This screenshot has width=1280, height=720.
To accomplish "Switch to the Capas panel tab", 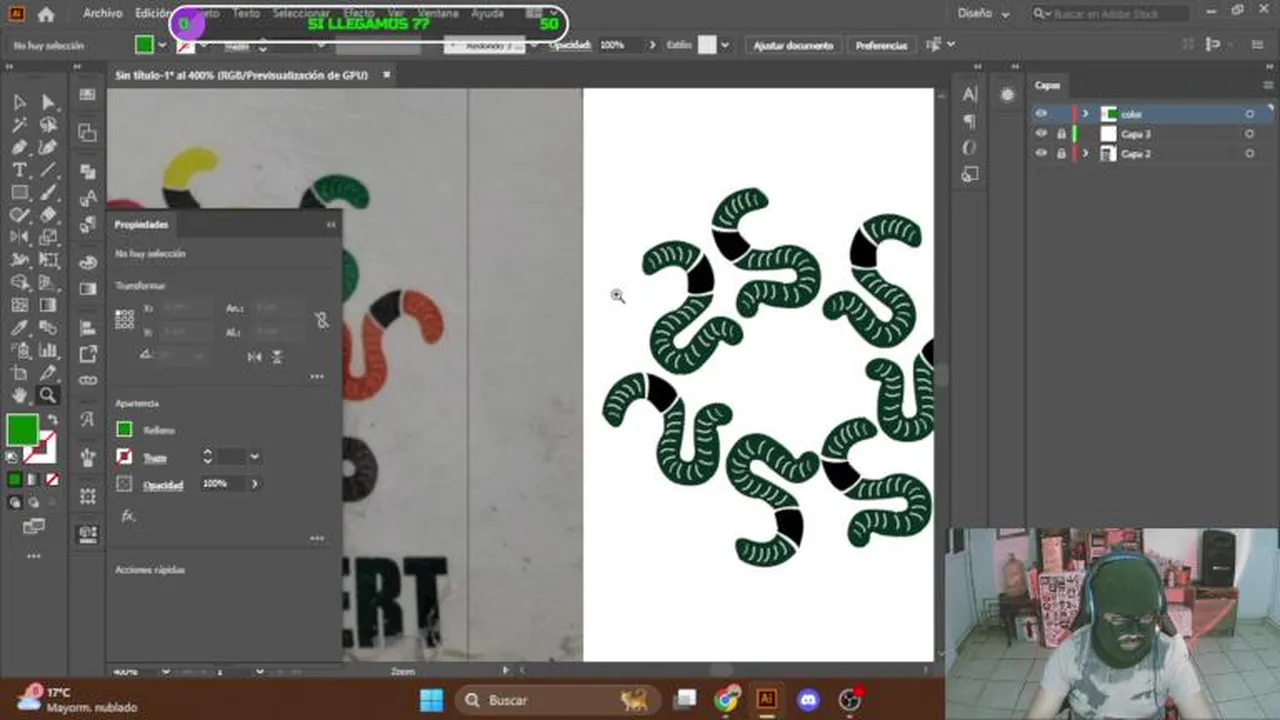I will tap(1047, 86).
